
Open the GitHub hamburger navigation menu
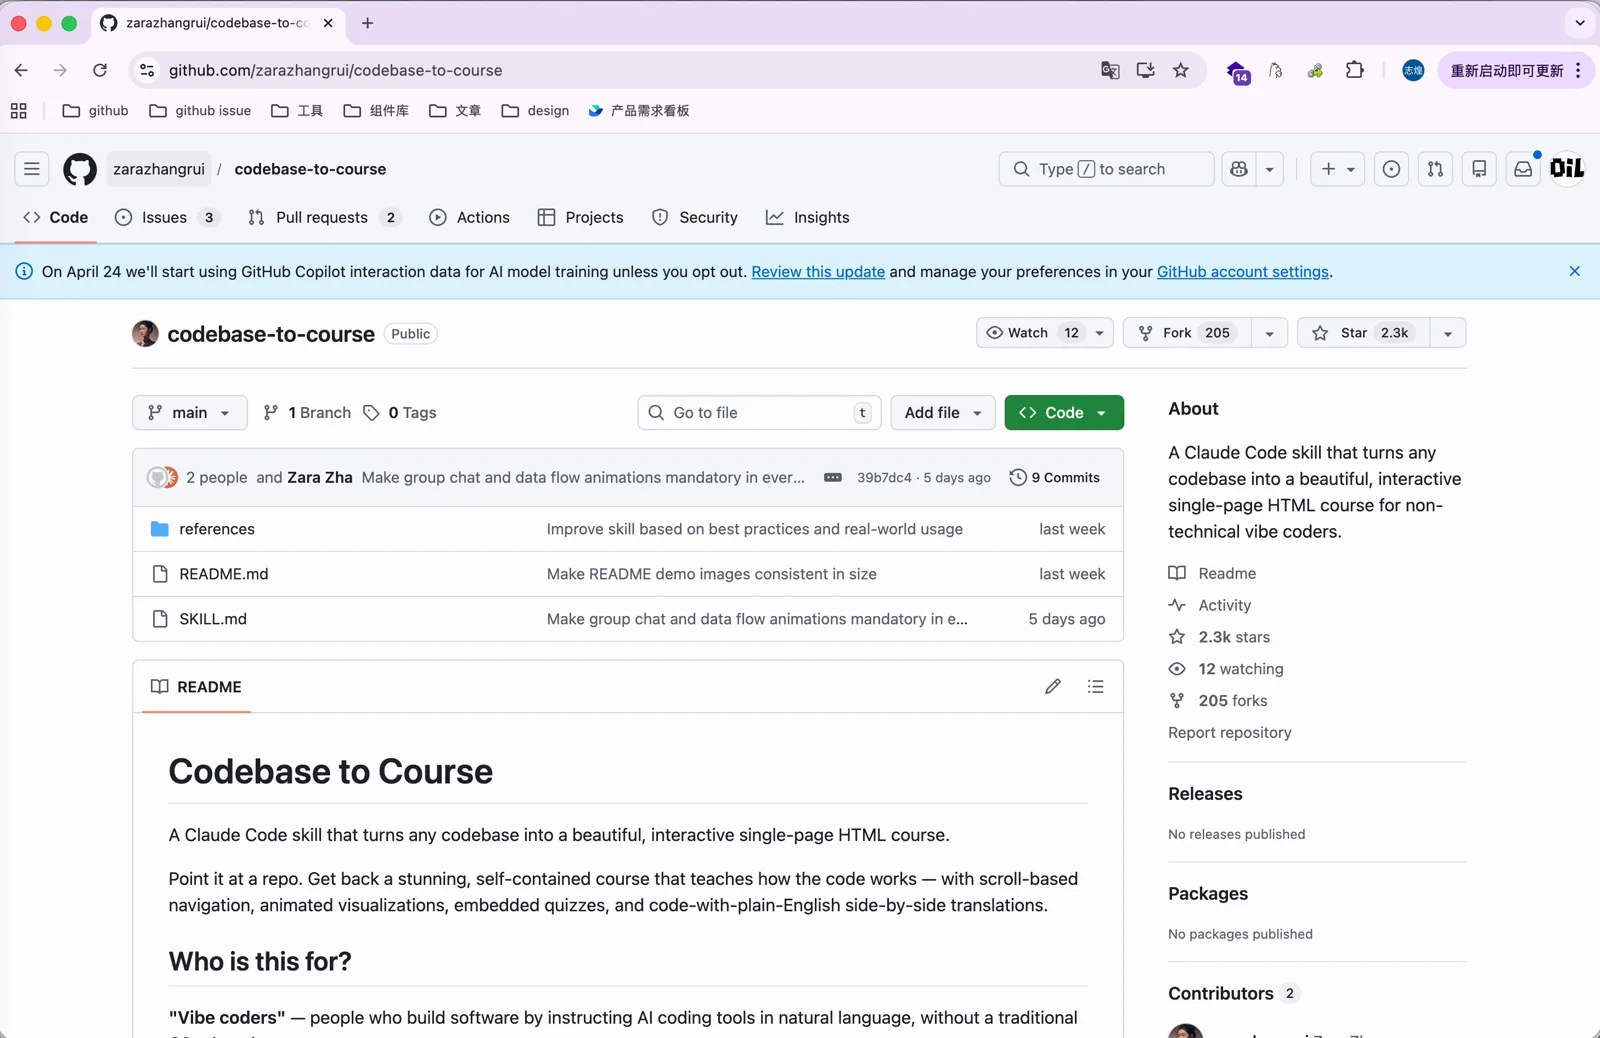coord(32,169)
